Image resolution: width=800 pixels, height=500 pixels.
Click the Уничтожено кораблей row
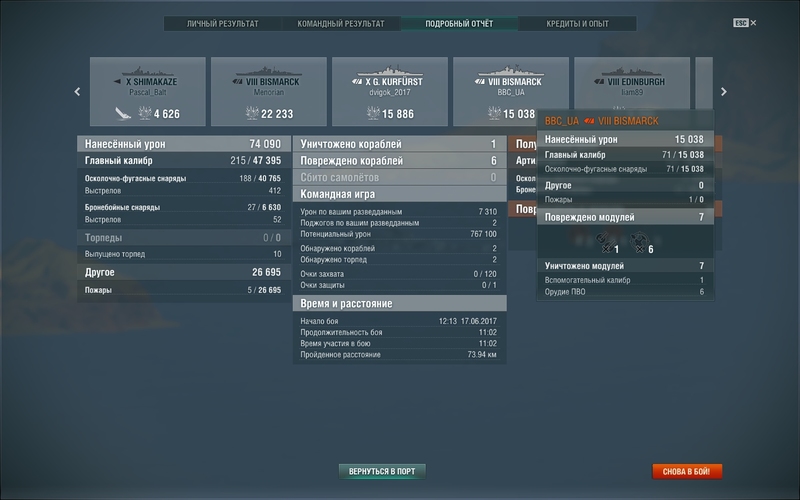(x=399, y=144)
